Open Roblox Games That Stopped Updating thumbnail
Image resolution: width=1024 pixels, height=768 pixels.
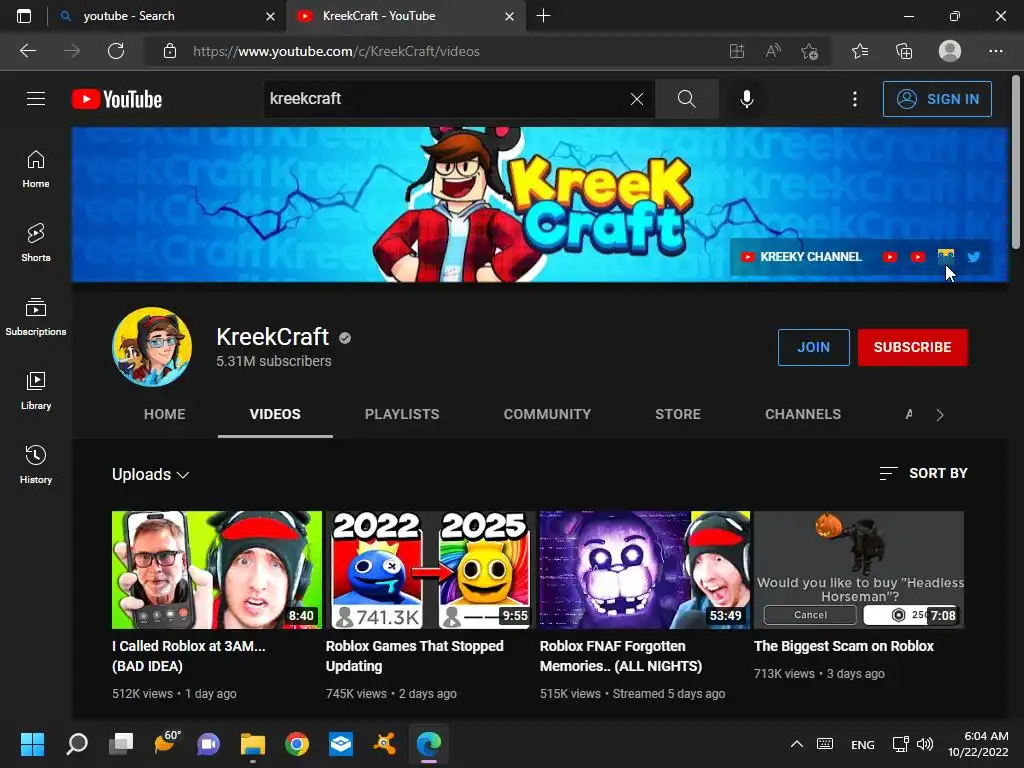[431, 569]
